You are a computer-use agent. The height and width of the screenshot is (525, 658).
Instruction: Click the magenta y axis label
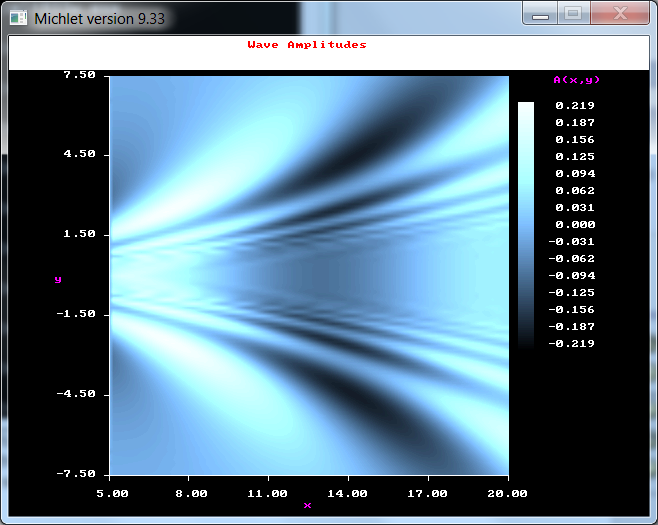58,280
